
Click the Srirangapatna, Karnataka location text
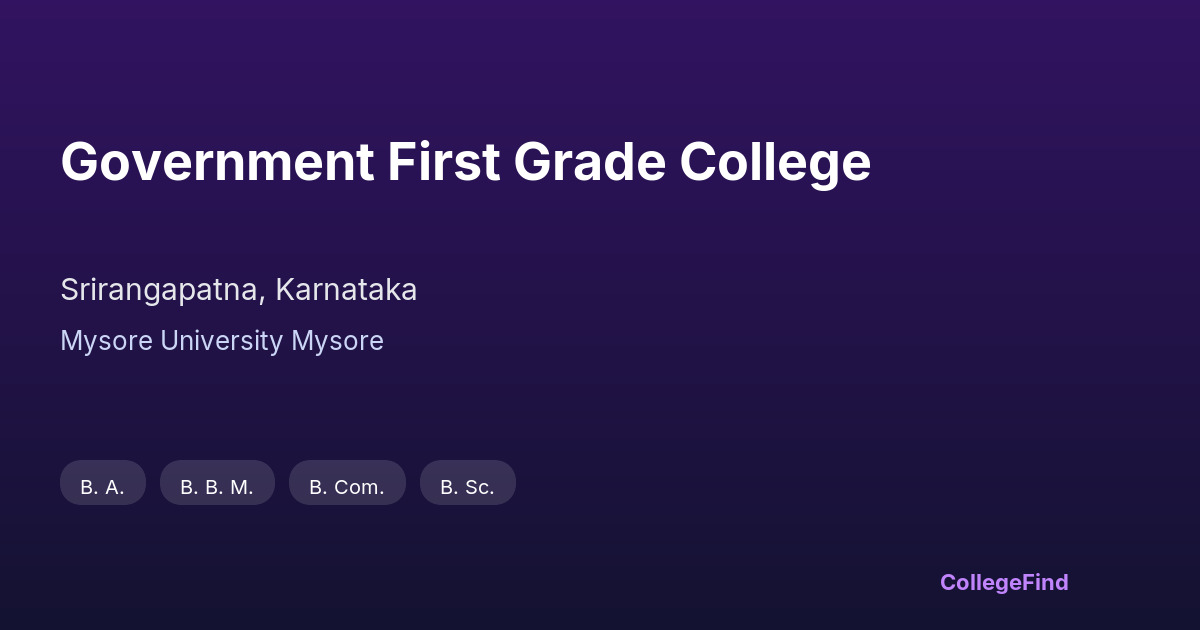[x=238, y=290]
